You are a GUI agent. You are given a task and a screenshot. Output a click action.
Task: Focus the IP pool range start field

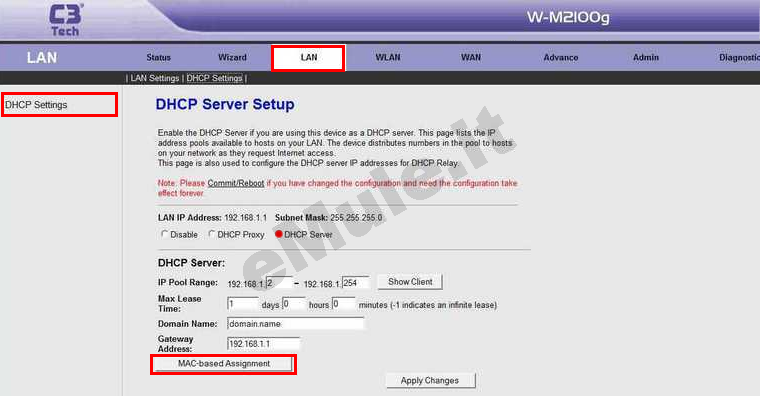tap(279, 283)
